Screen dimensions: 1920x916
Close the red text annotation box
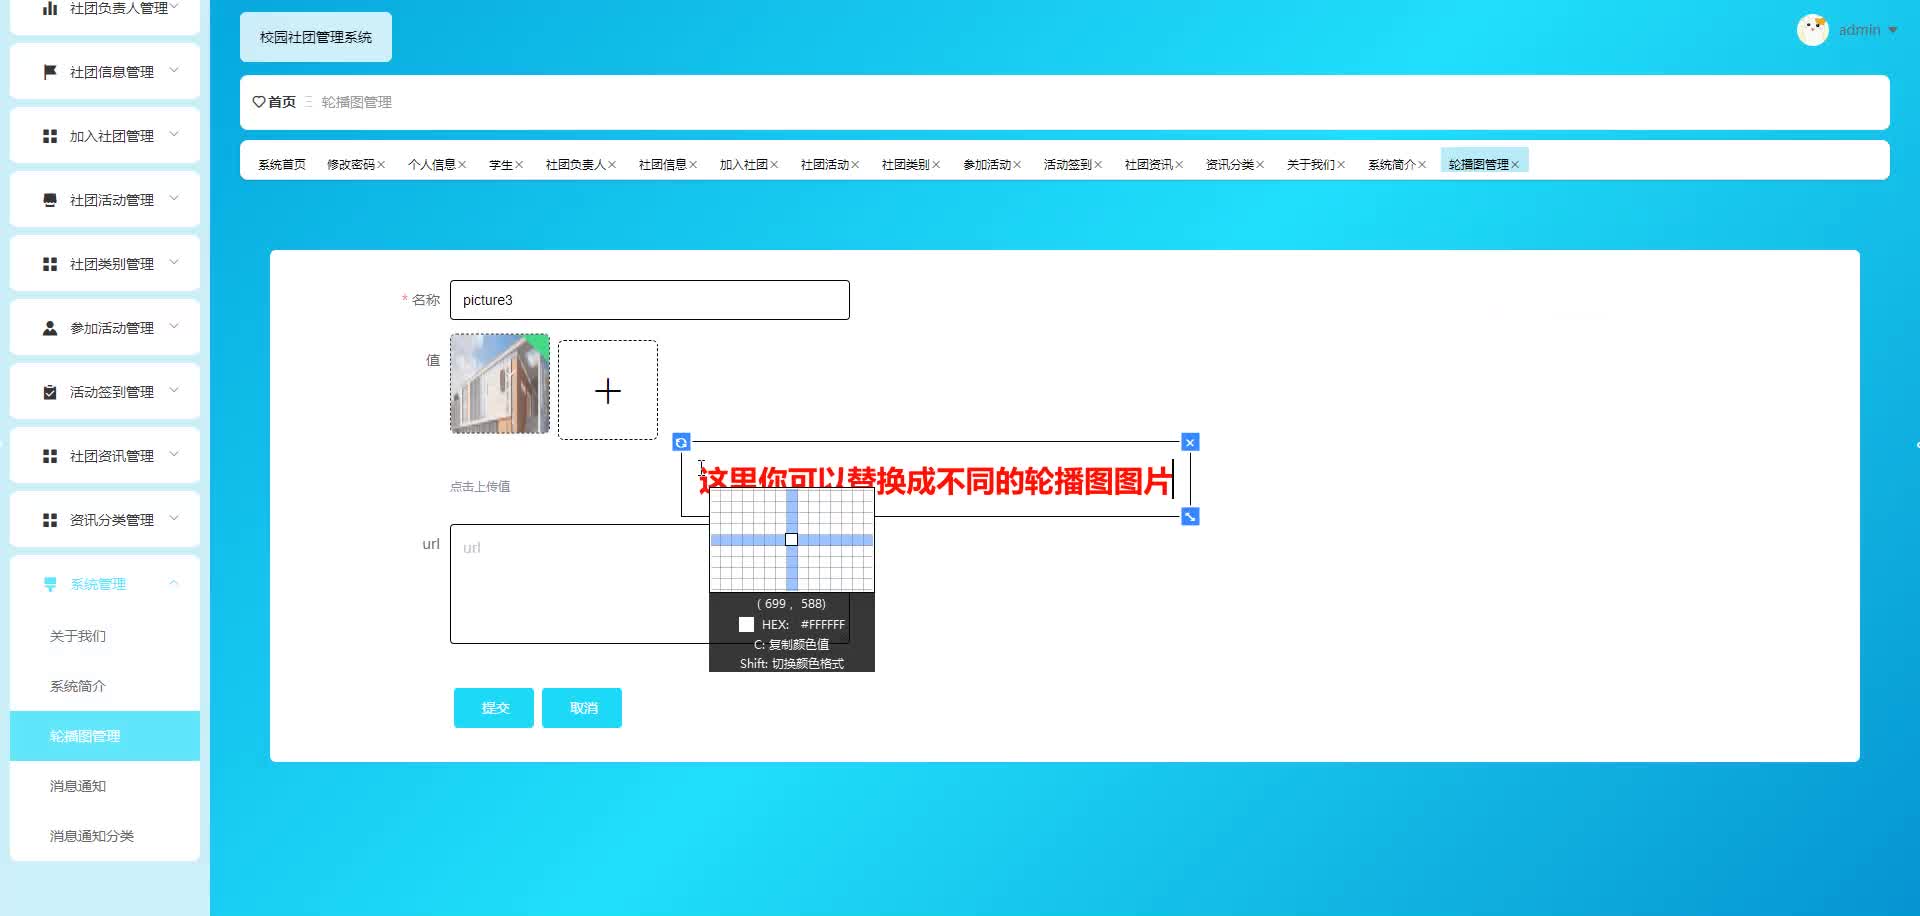1190,442
